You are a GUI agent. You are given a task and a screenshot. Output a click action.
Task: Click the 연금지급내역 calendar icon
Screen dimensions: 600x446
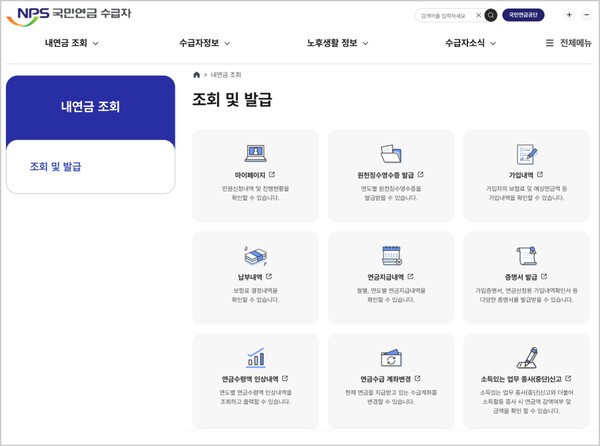(x=391, y=256)
